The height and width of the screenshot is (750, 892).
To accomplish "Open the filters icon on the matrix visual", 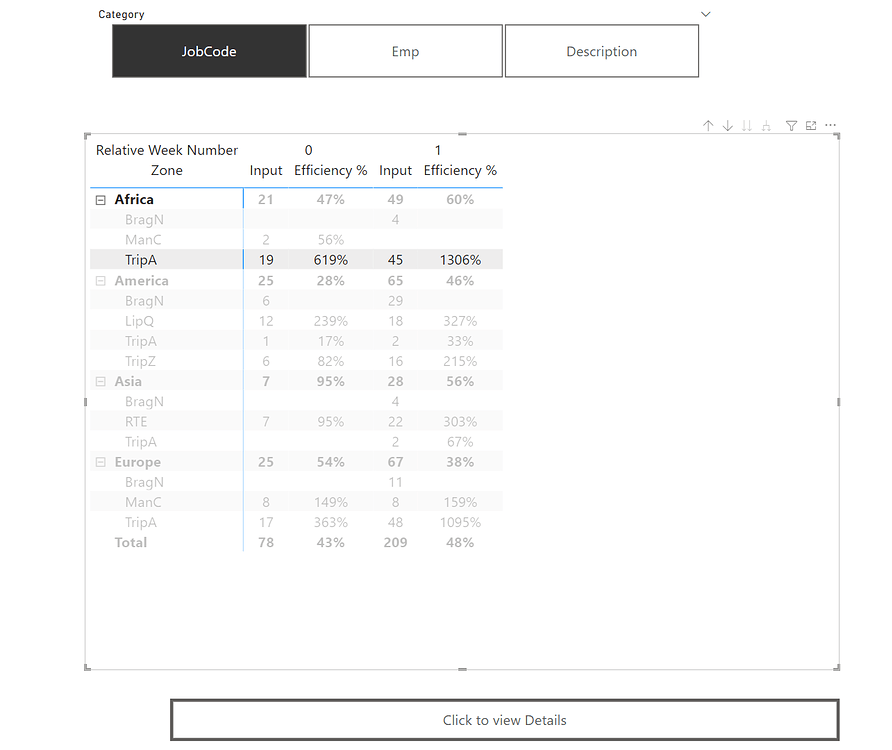I will [791, 125].
